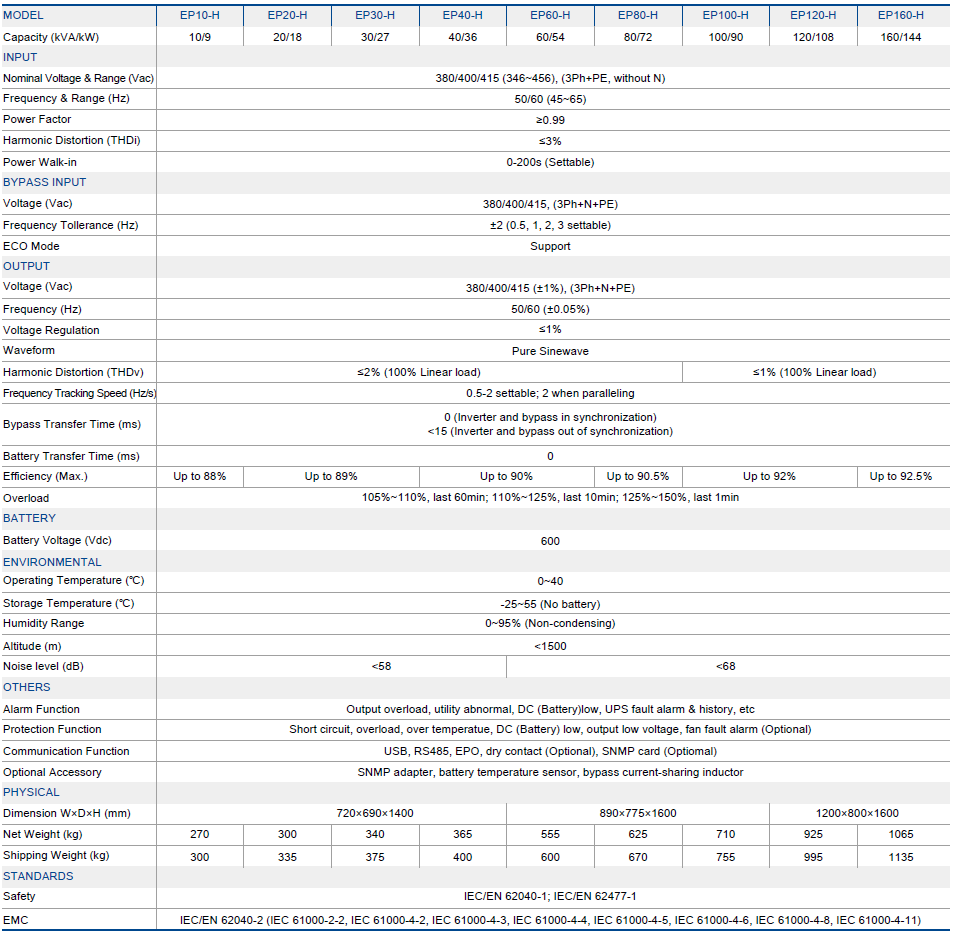Screen dimensions: 954x937
Task: Click the Pure Sinewave waveform value
Action: tap(550, 351)
